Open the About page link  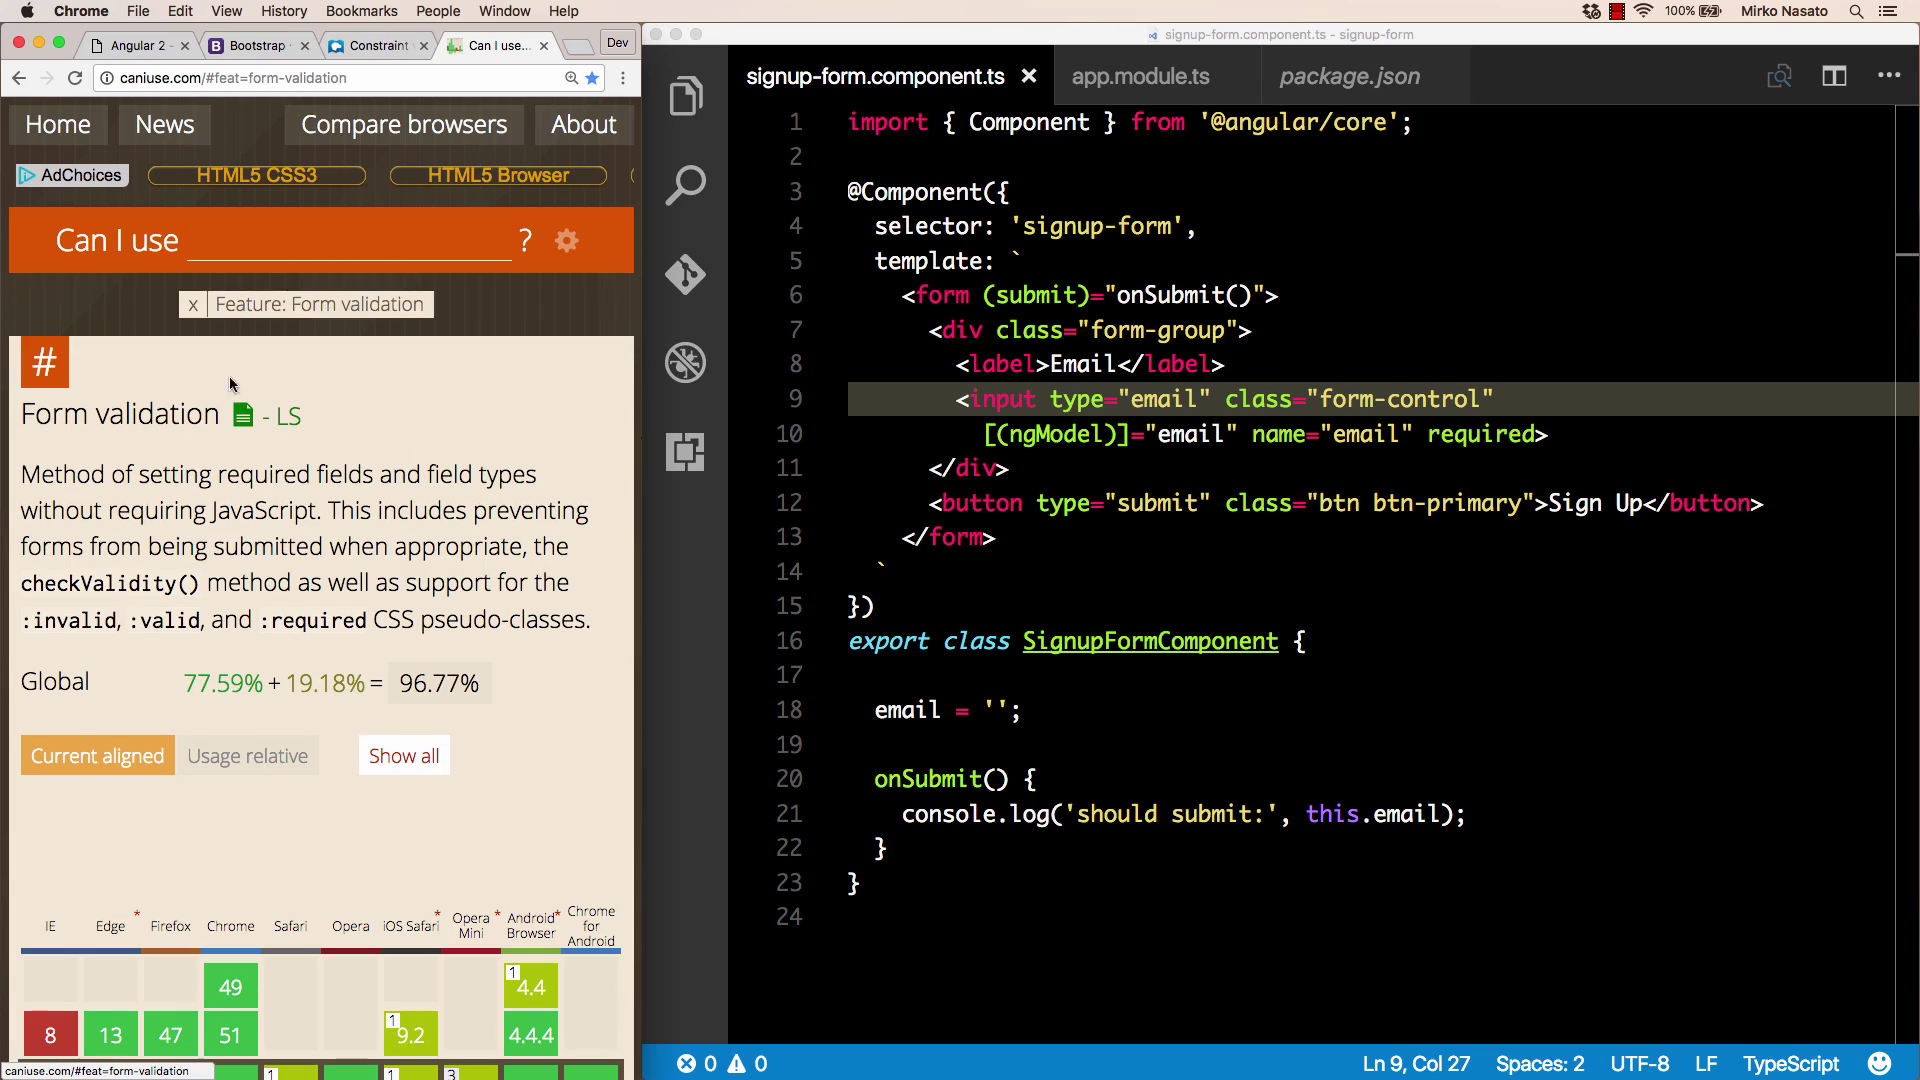584,125
